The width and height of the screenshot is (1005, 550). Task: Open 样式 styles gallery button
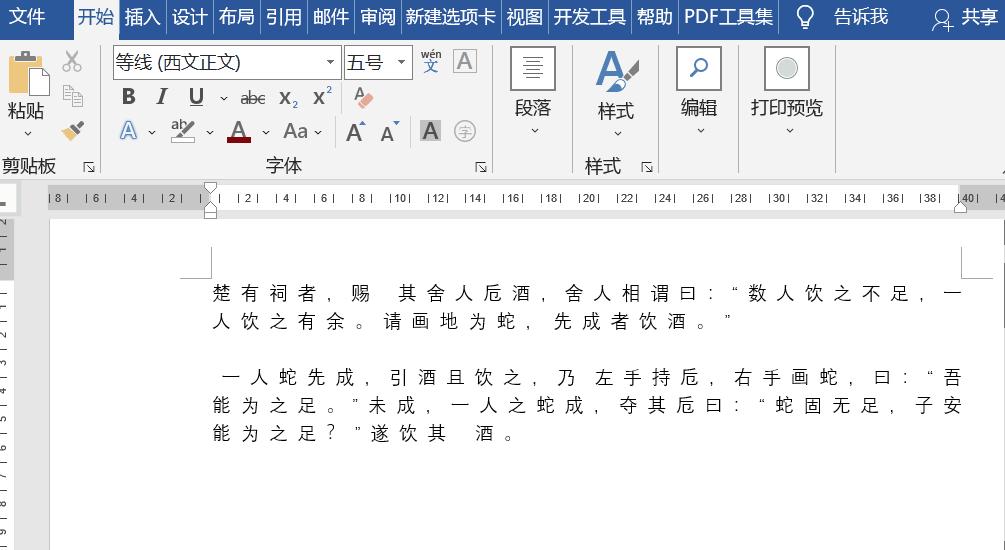(x=616, y=94)
